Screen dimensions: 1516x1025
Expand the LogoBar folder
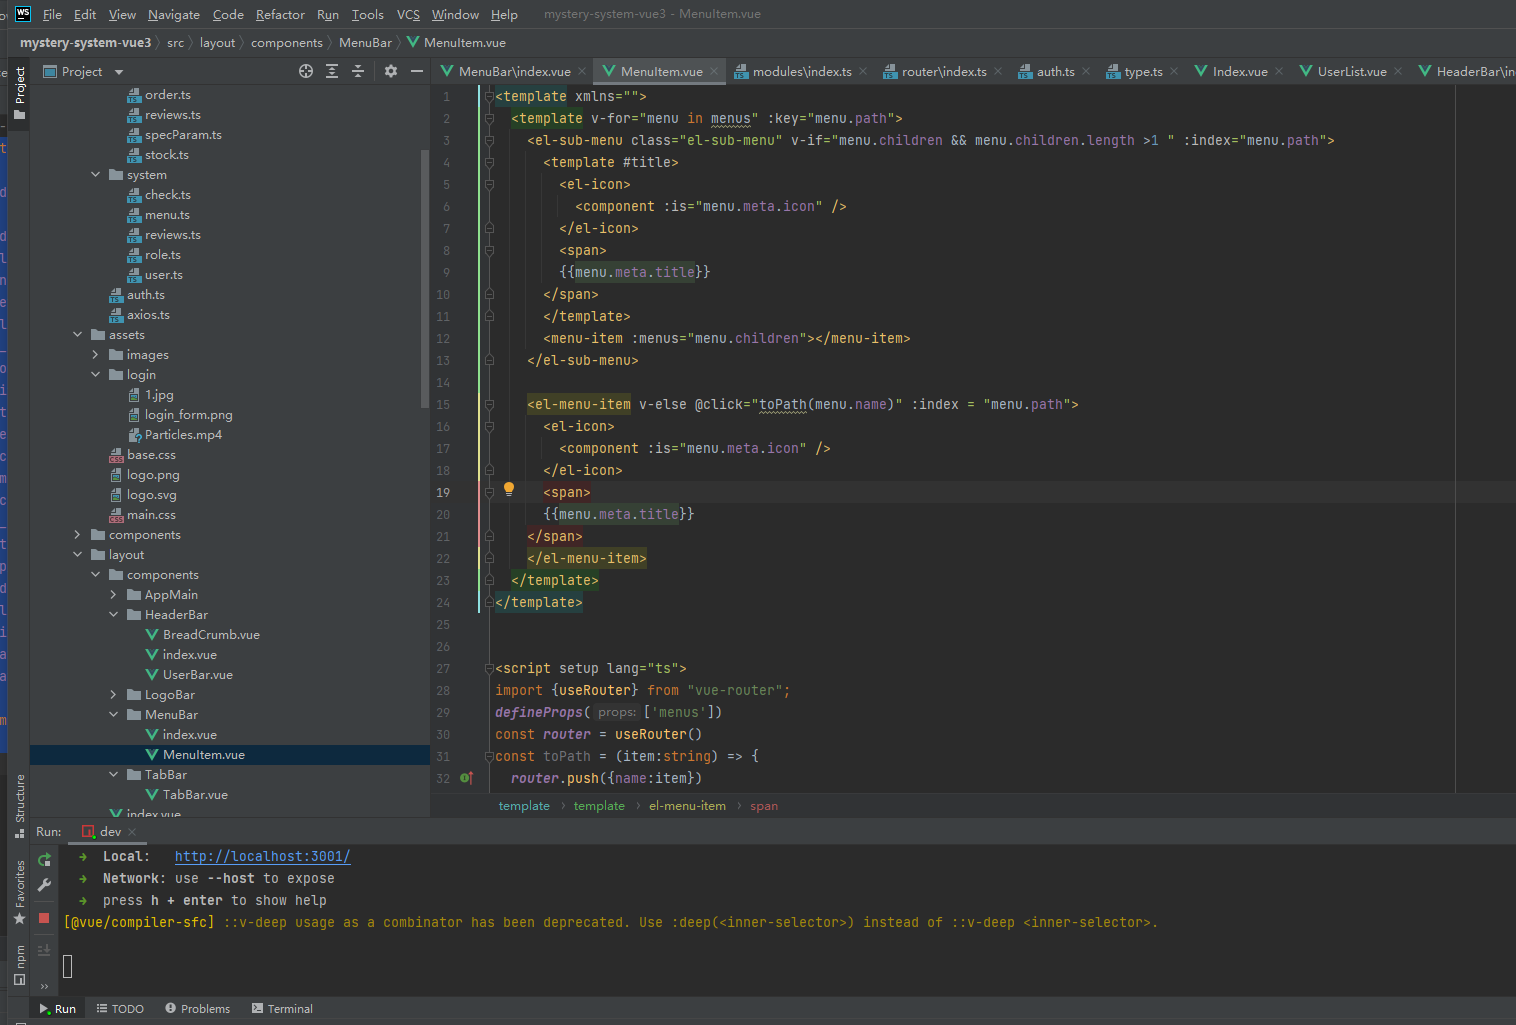point(114,694)
